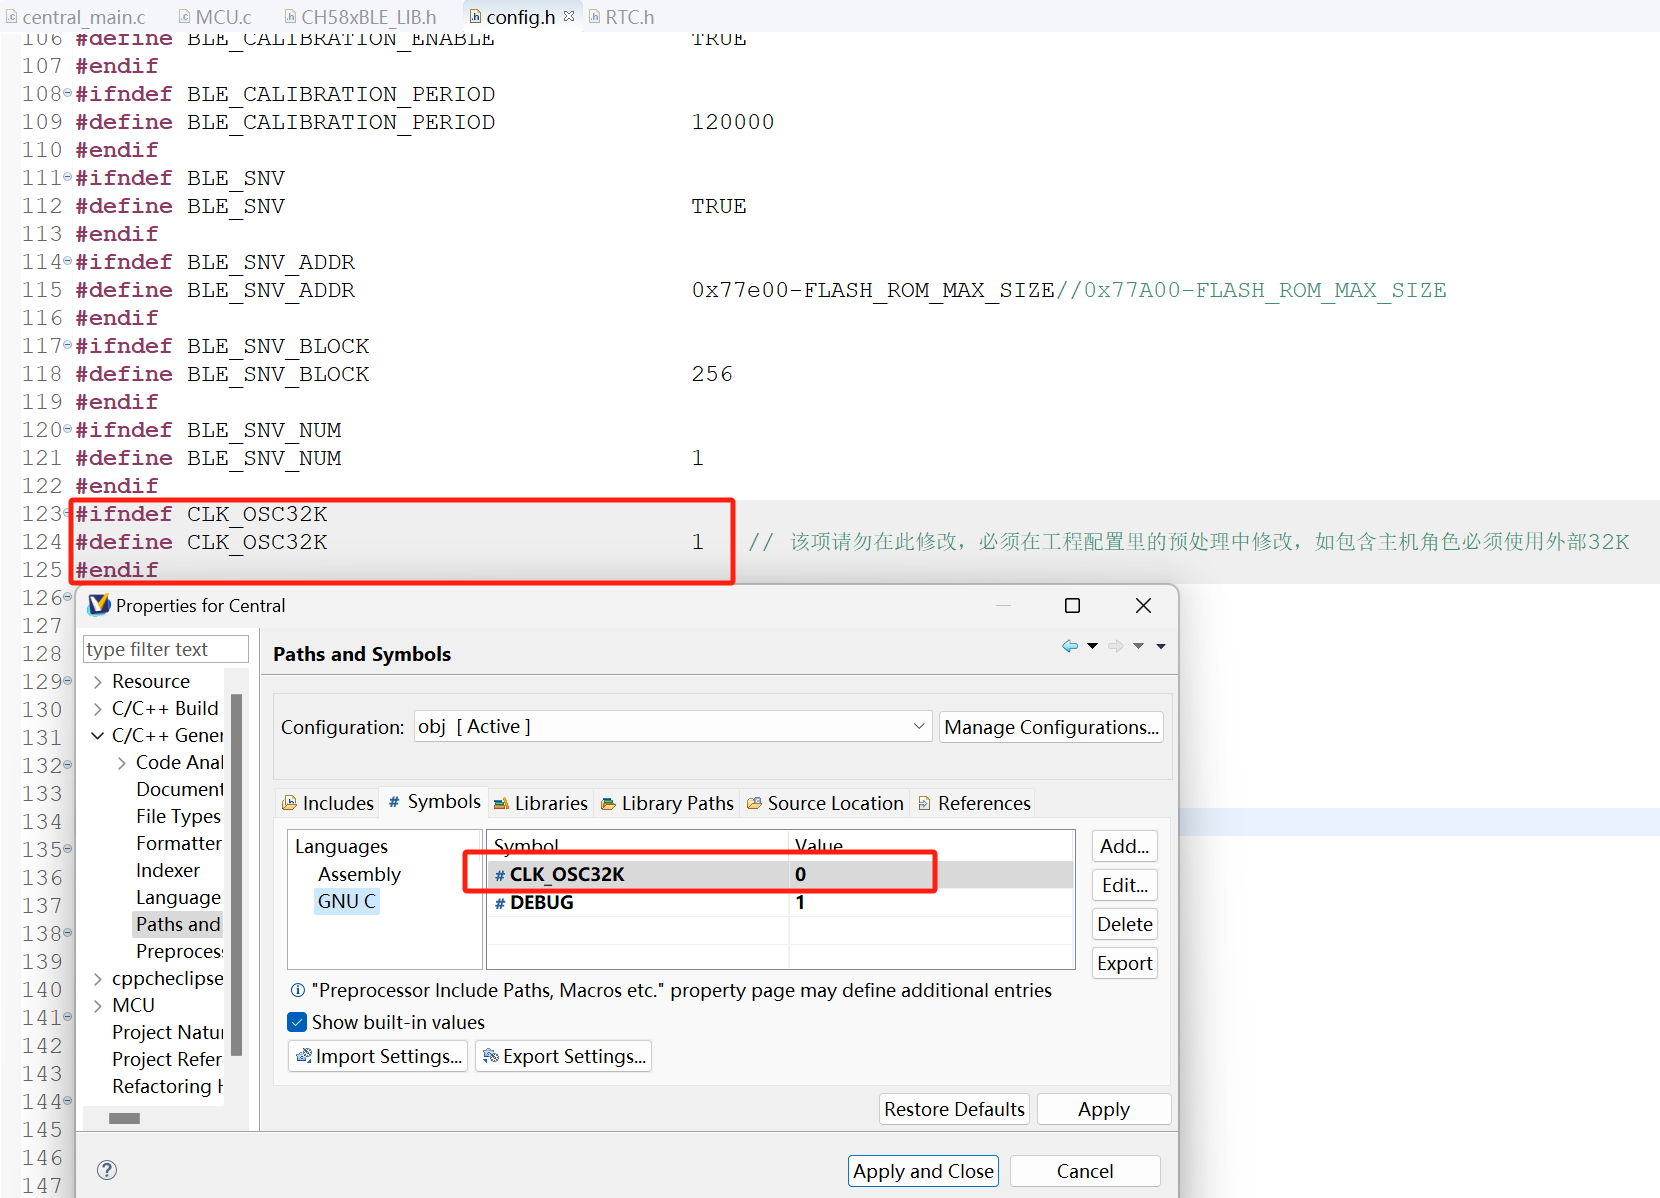Click the tree panel horizontal scrollbar thumb
This screenshot has height=1198, width=1660.
point(124,1118)
